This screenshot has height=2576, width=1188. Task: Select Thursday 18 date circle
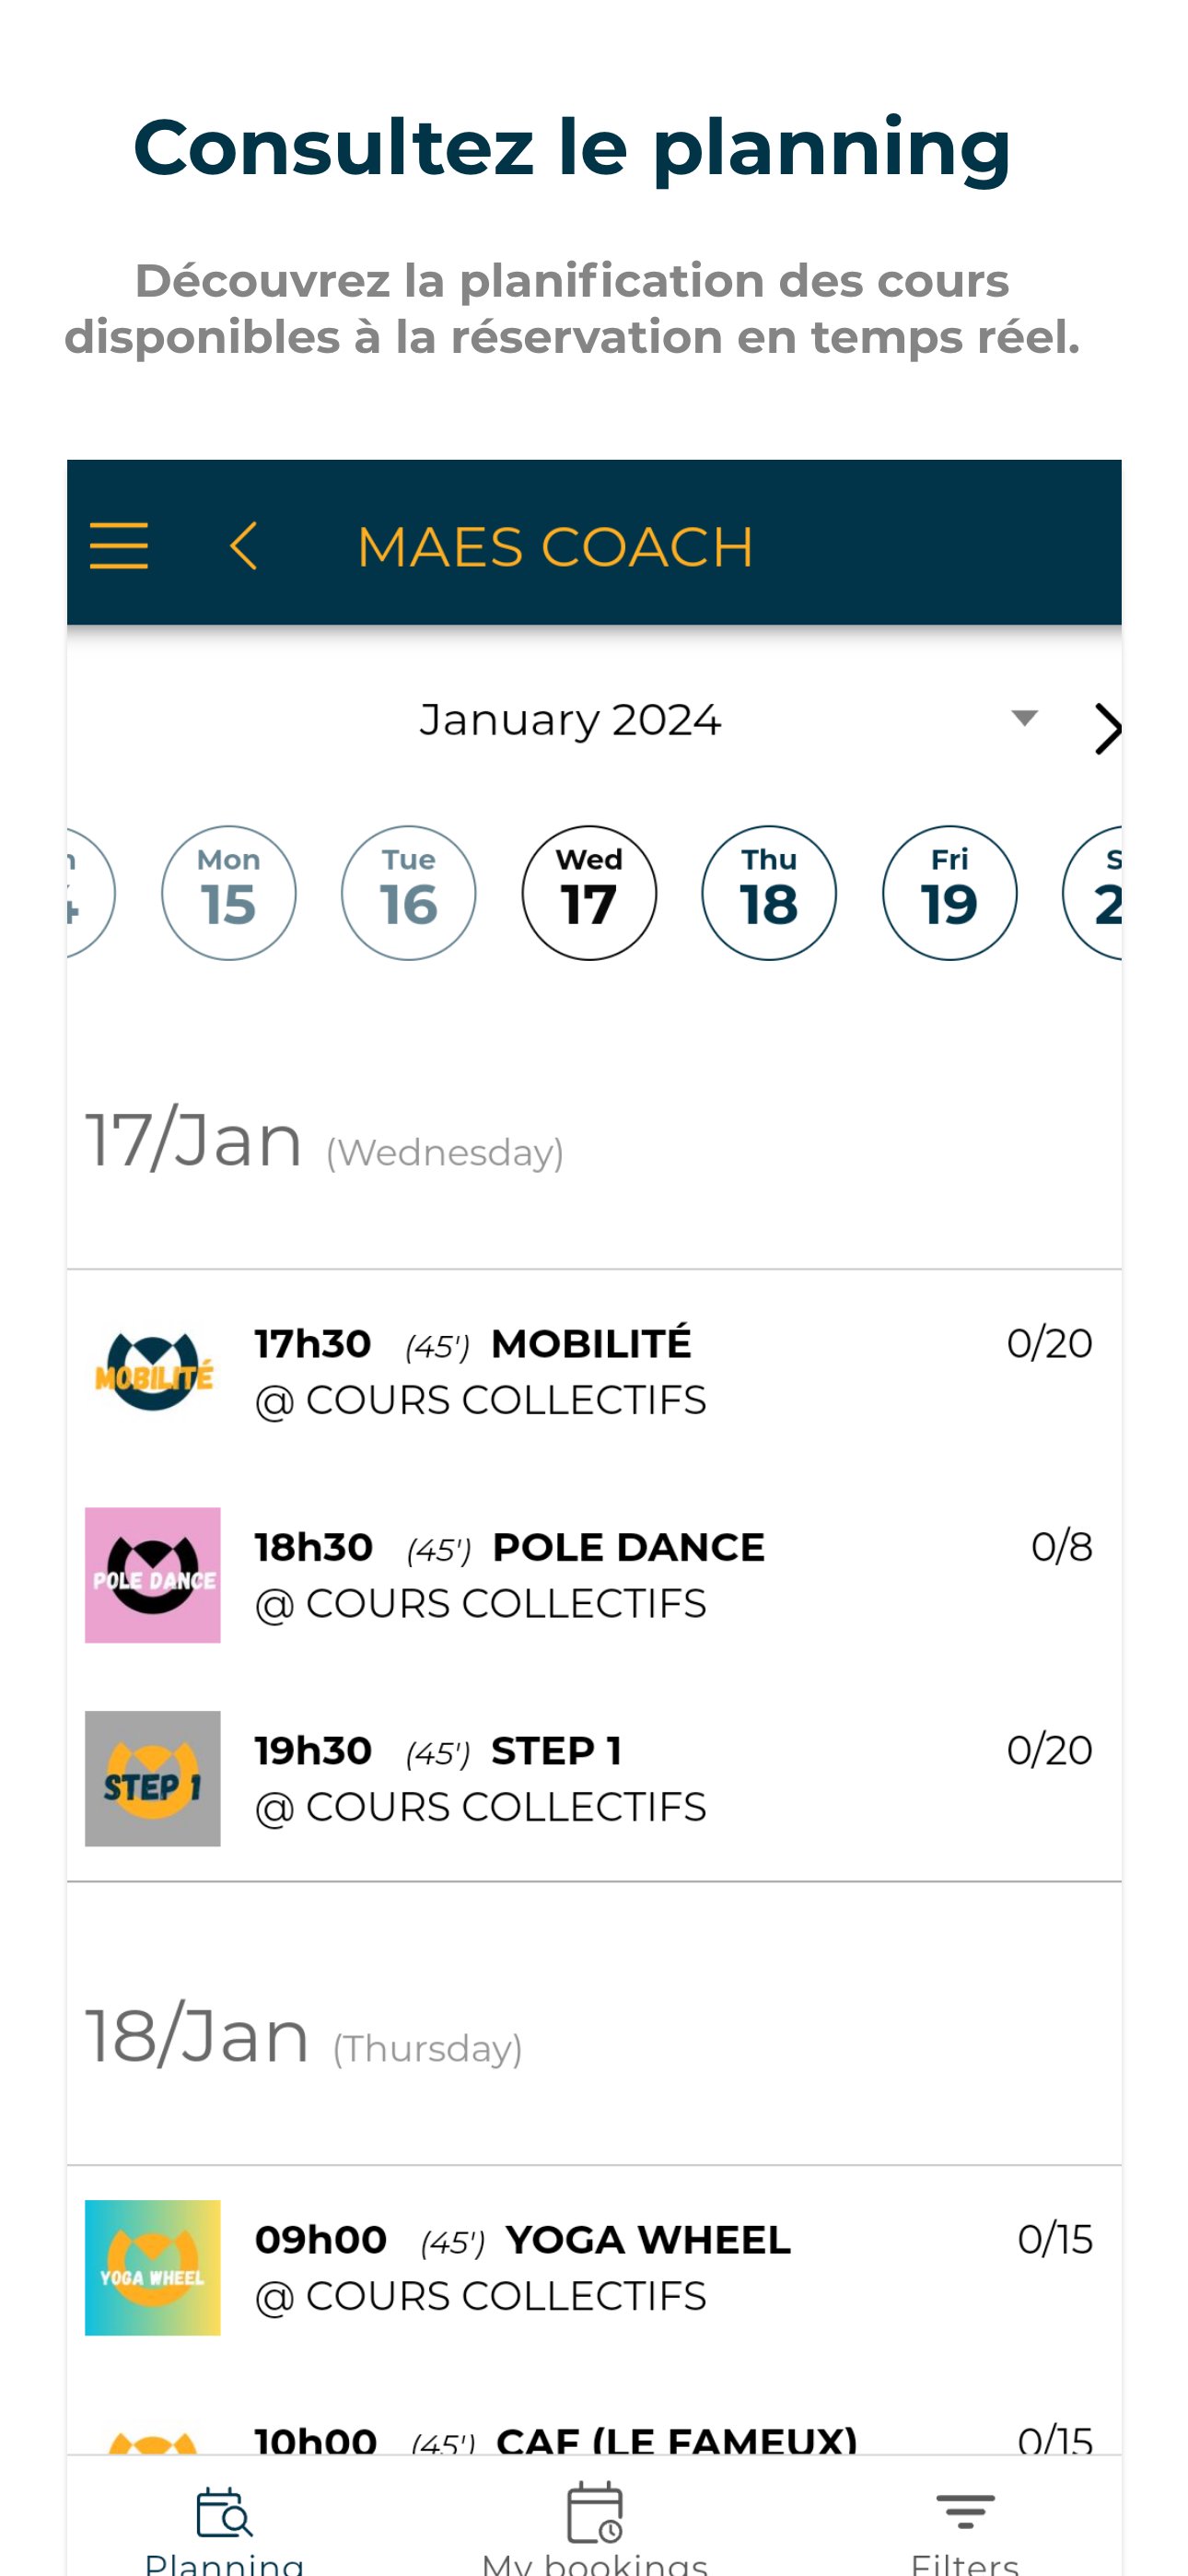[x=769, y=893]
